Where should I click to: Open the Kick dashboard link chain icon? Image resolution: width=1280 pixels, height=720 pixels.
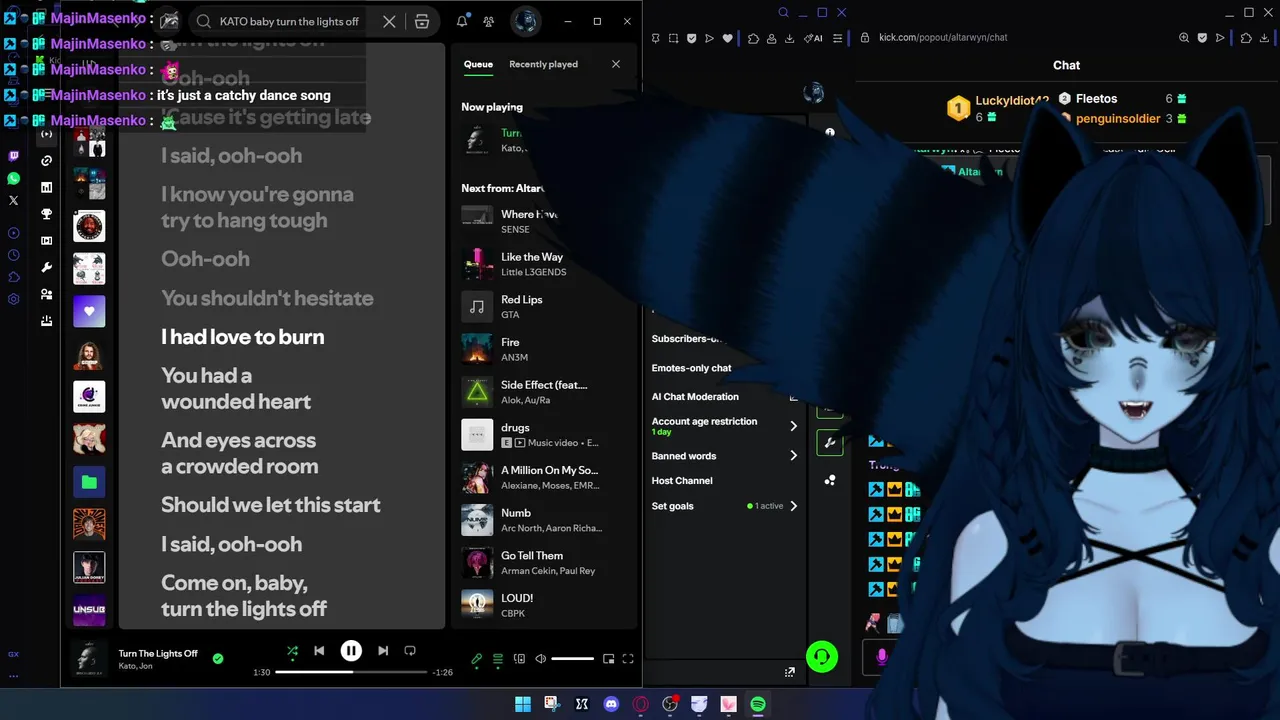click(46, 161)
